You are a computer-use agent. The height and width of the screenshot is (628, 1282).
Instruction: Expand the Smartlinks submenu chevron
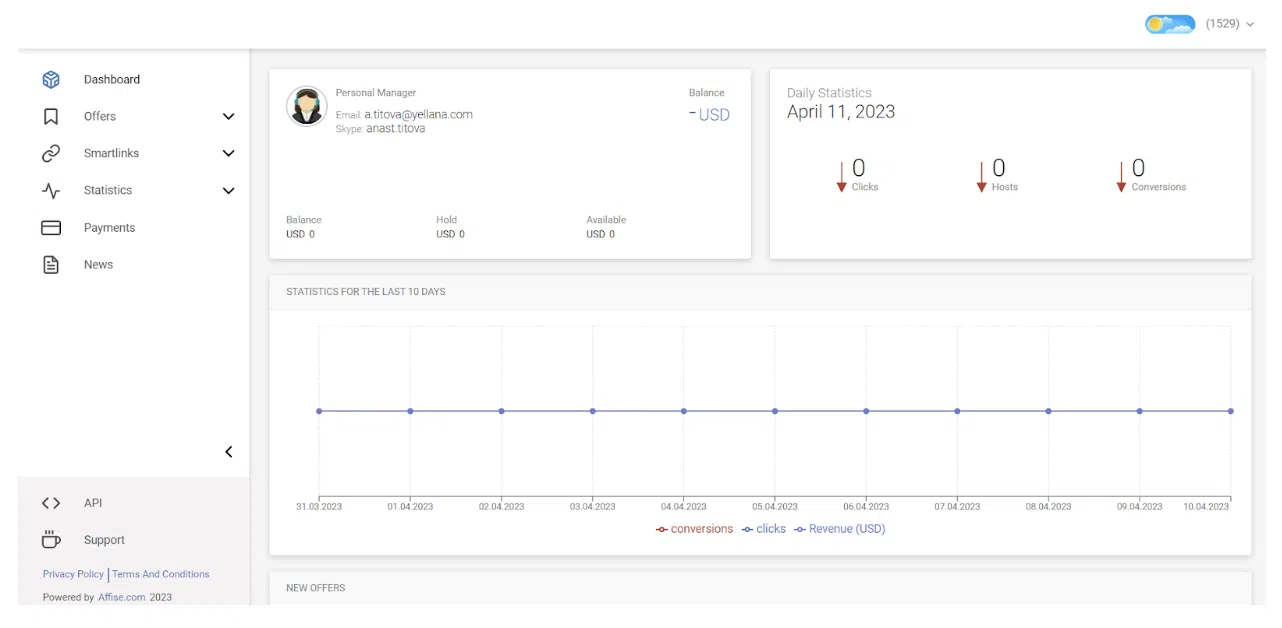228,154
